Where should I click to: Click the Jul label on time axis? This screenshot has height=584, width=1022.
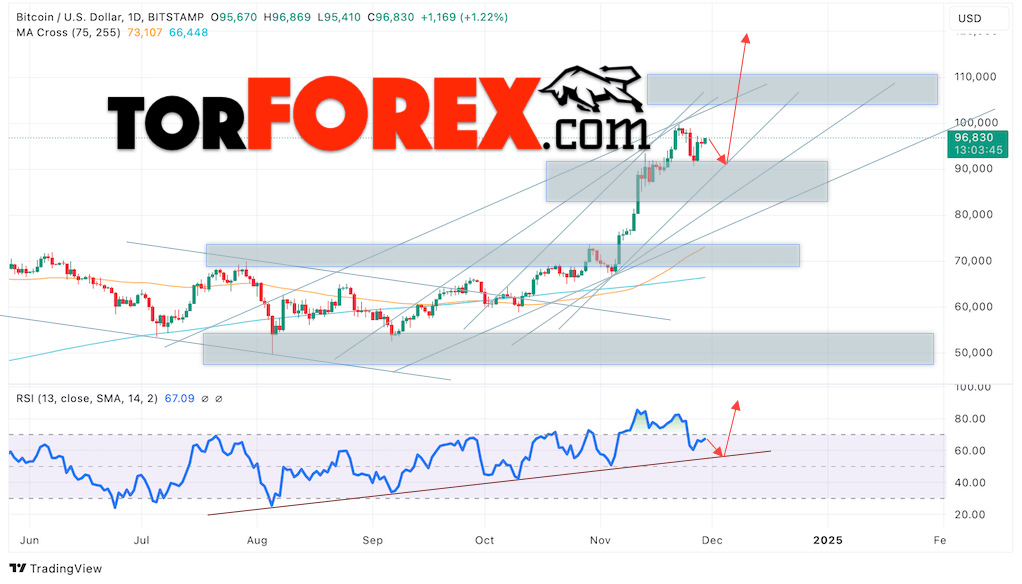[141, 540]
